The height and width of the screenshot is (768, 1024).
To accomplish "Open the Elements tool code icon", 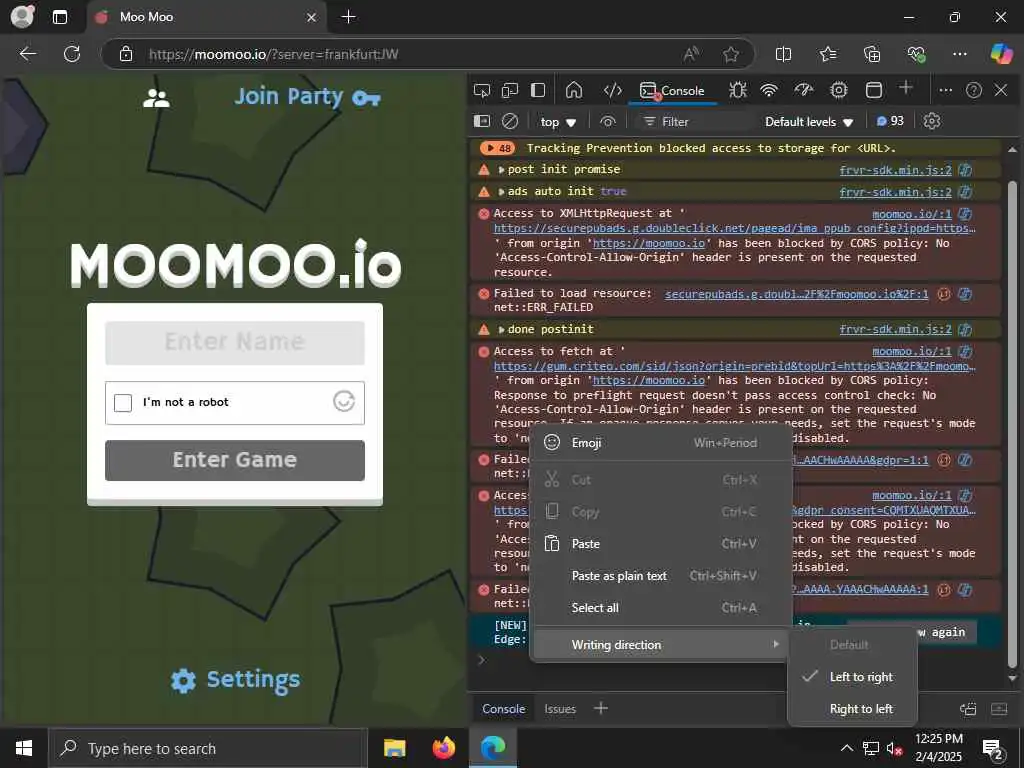I will point(612,90).
